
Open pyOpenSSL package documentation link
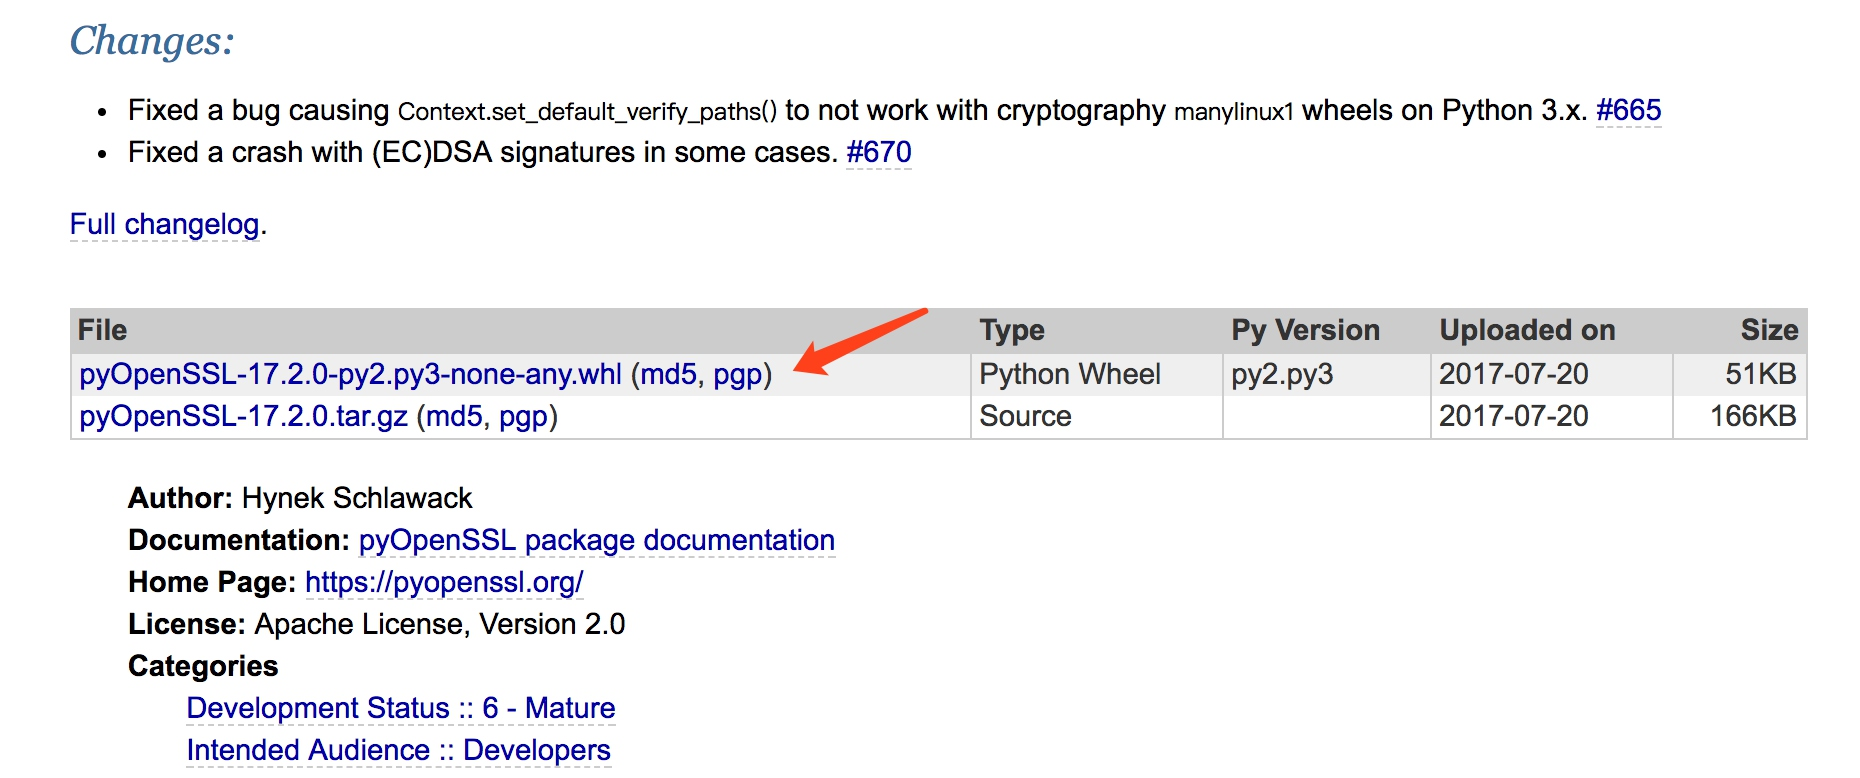596,540
